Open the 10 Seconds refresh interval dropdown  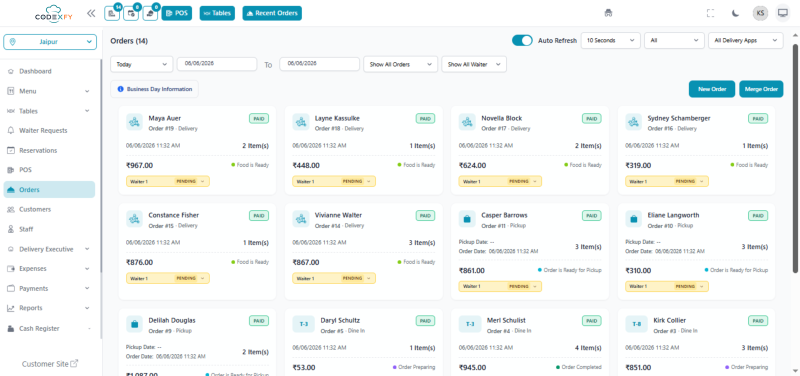click(x=611, y=40)
